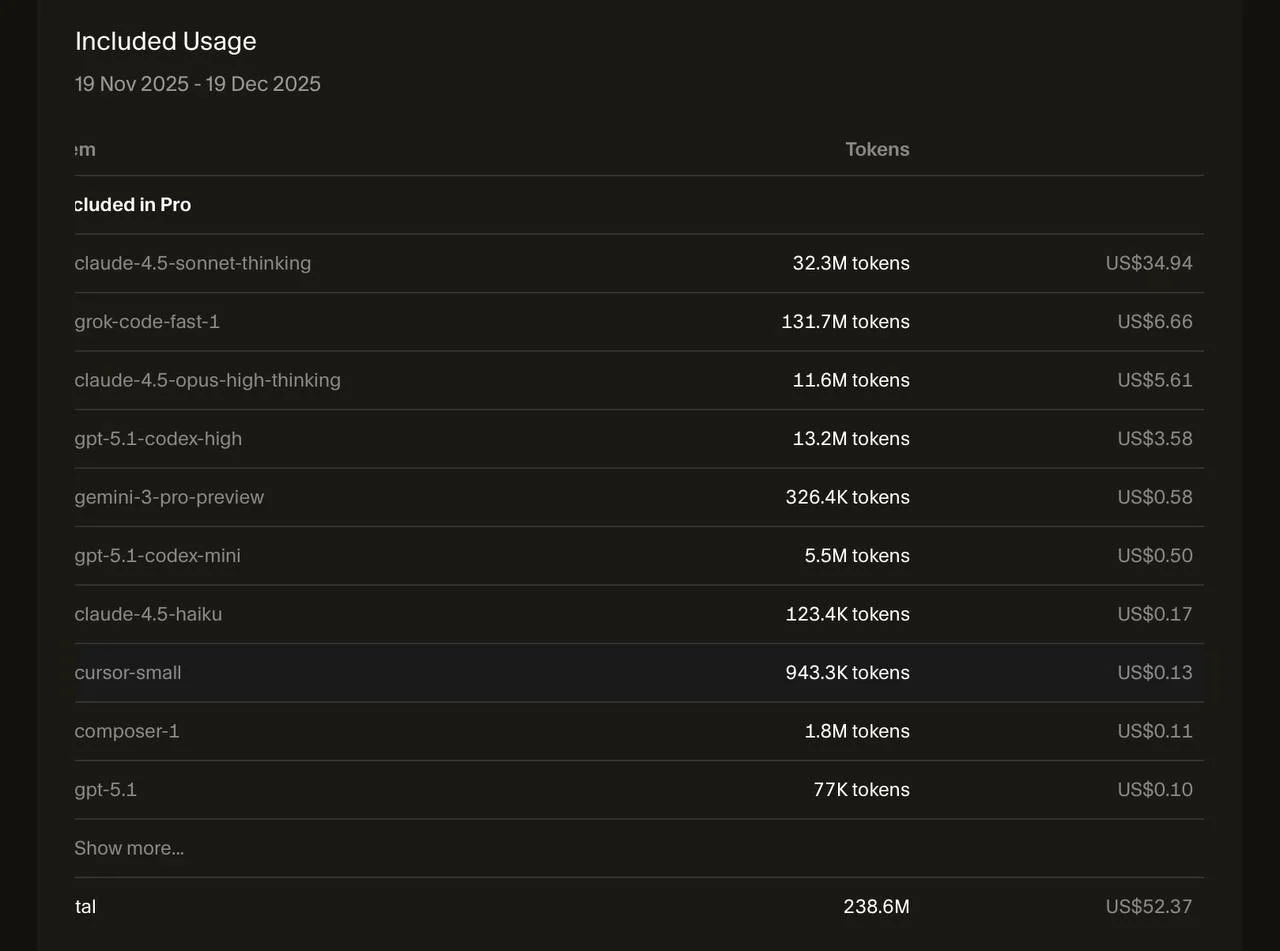Click the cursor-small model name
Image resolution: width=1280 pixels, height=951 pixels.
pyautogui.click(x=128, y=673)
